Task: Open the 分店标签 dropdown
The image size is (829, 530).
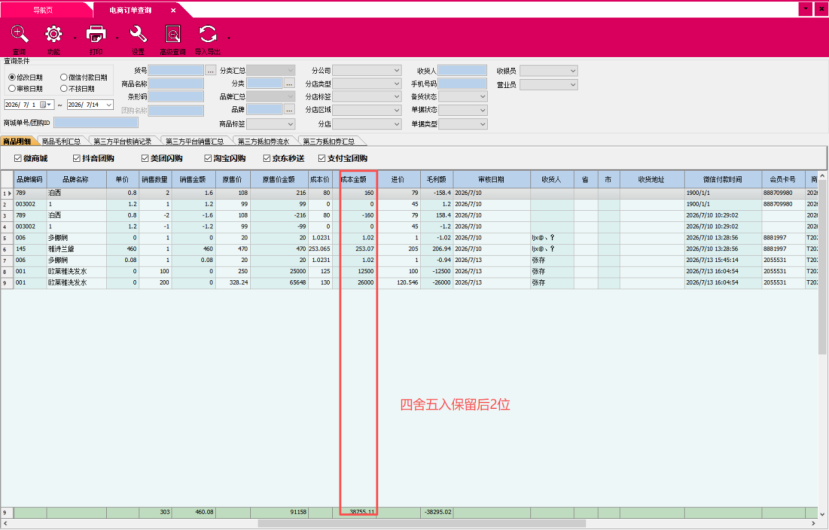Action: pyautogui.click(x=367, y=97)
